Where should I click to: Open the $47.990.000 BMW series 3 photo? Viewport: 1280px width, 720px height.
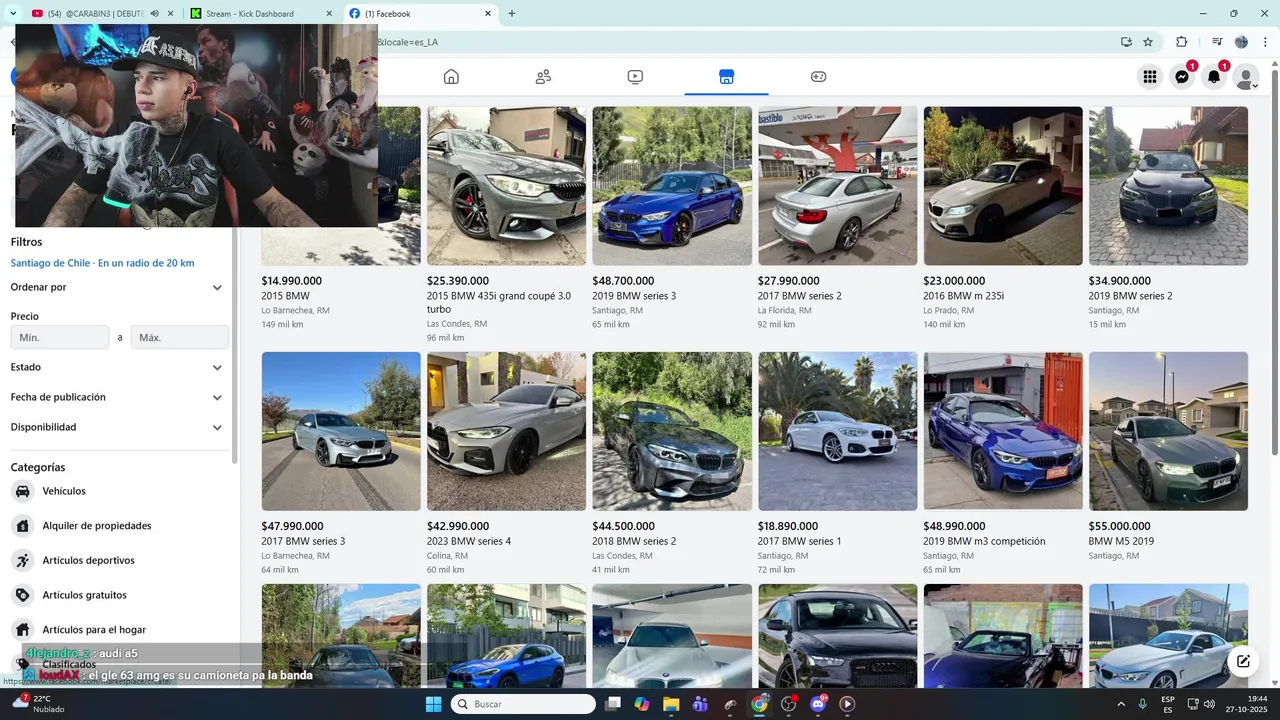coord(341,431)
